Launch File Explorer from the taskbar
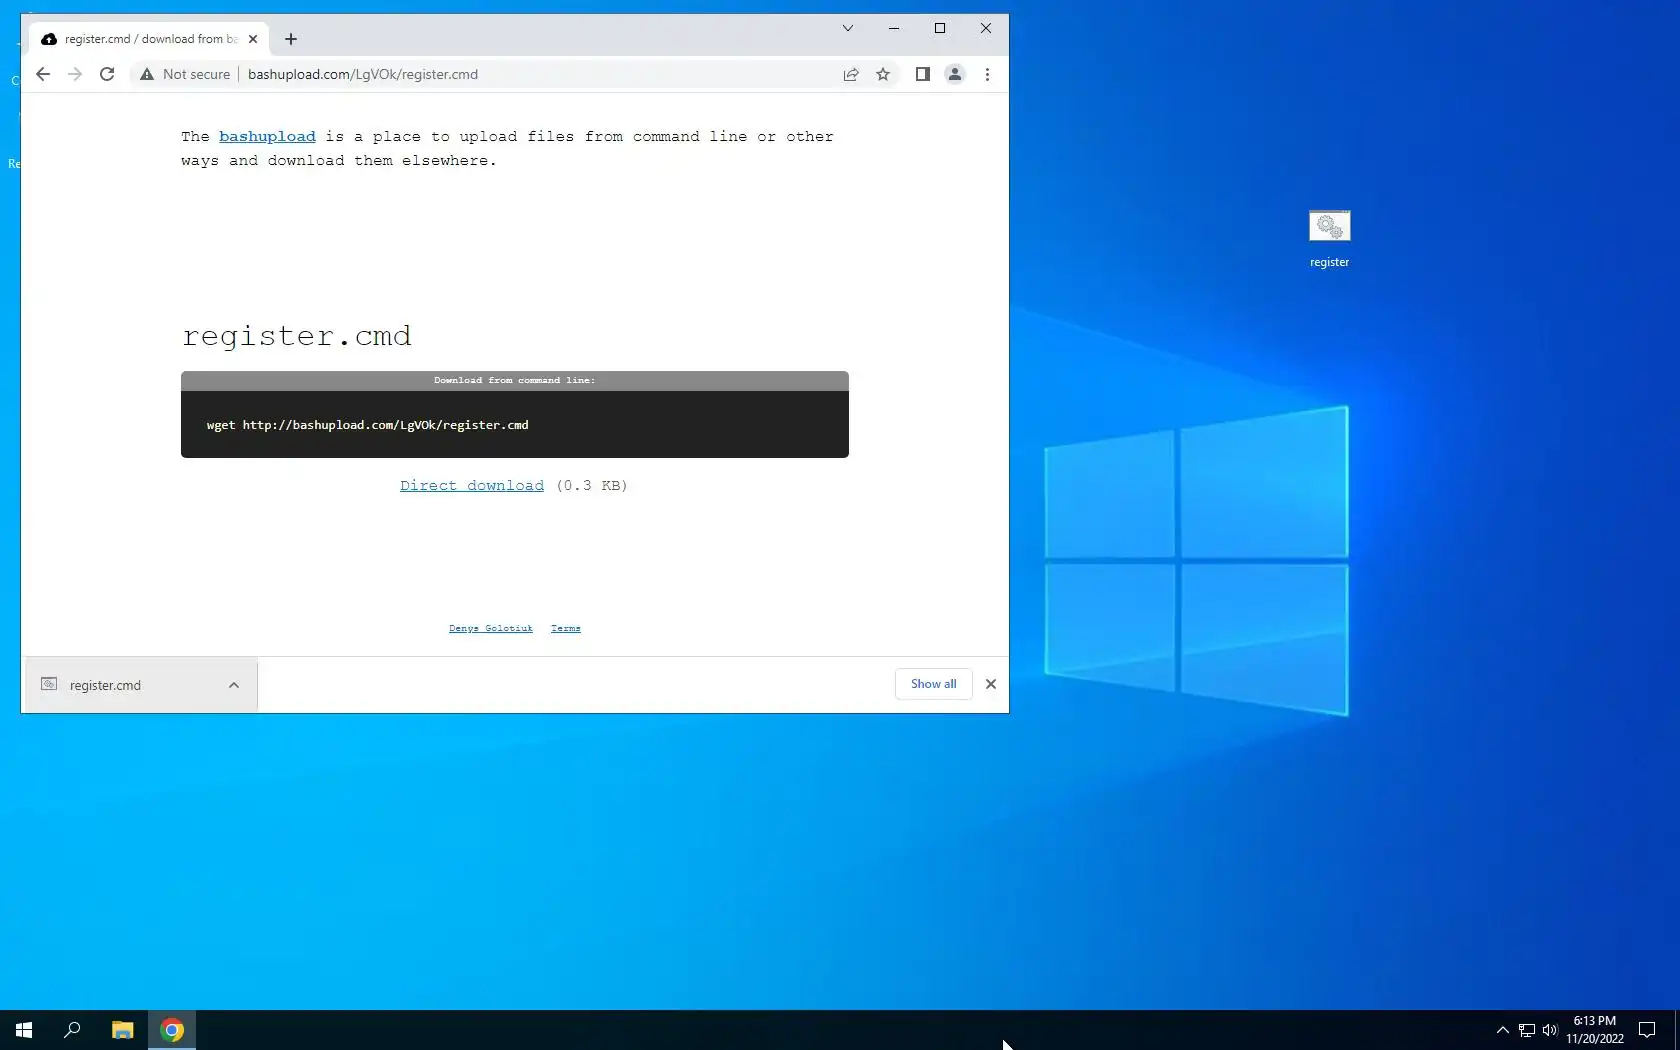Viewport: 1680px width, 1050px height. click(x=122, y=1030)
